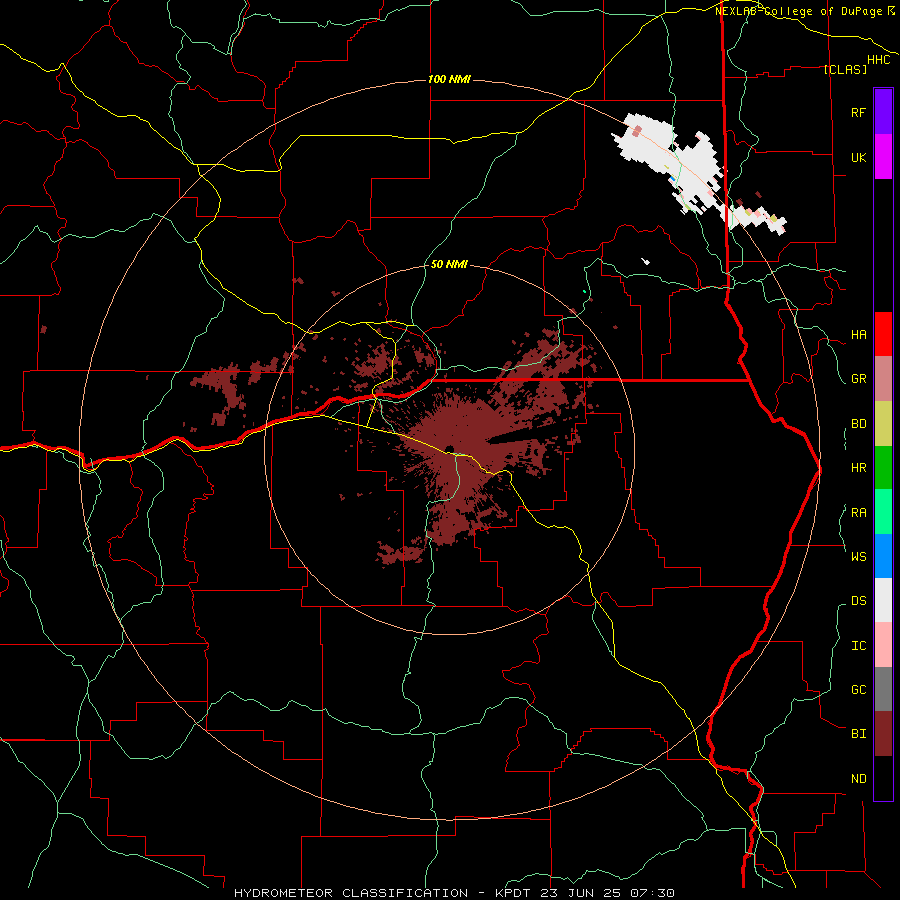Click the "ND" legend label
Image resolution: width=900 pixels, height=900 pixels.
tap(858, 779)
